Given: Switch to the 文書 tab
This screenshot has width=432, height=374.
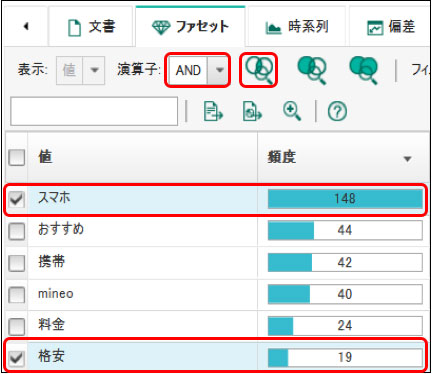Looking at the screenshot, I should 91,27.
